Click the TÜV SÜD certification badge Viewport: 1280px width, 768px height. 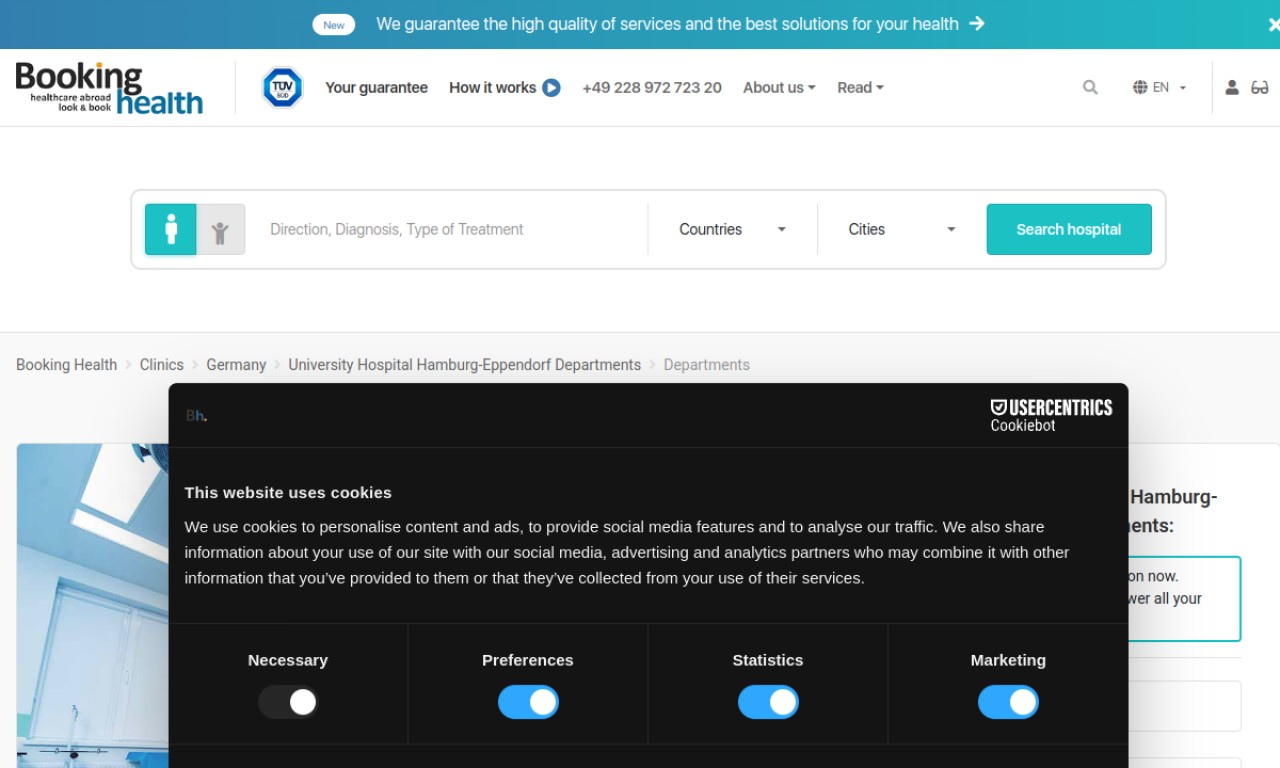pyautogui.click(x=282, y=88)
